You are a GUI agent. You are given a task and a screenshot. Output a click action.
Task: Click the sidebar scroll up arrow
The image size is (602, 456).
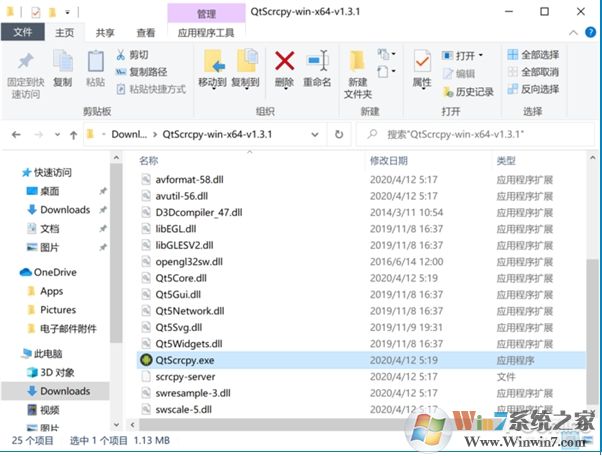[116, 158]
